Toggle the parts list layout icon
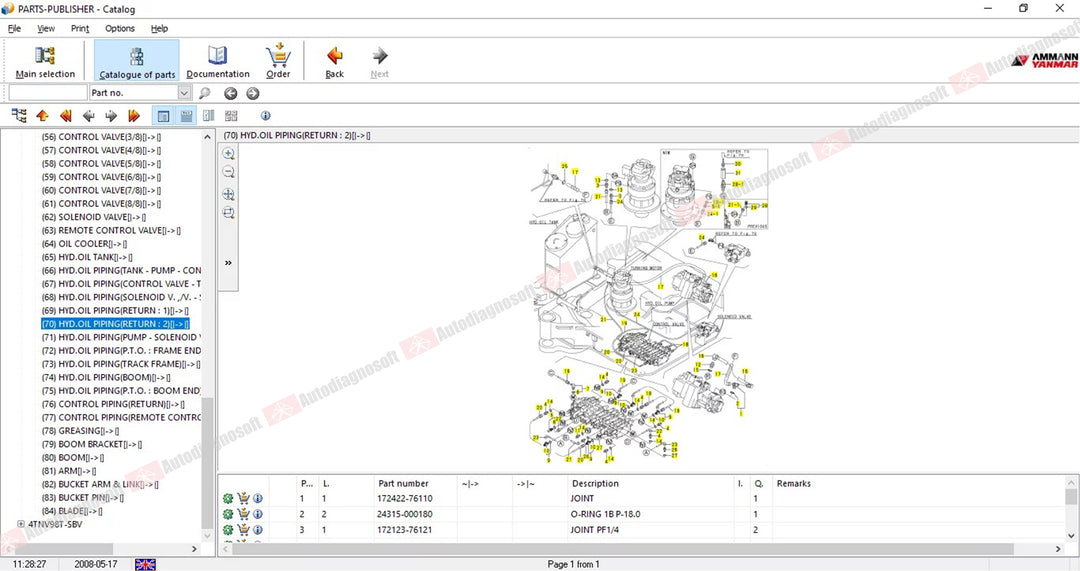 coord(186,116)
